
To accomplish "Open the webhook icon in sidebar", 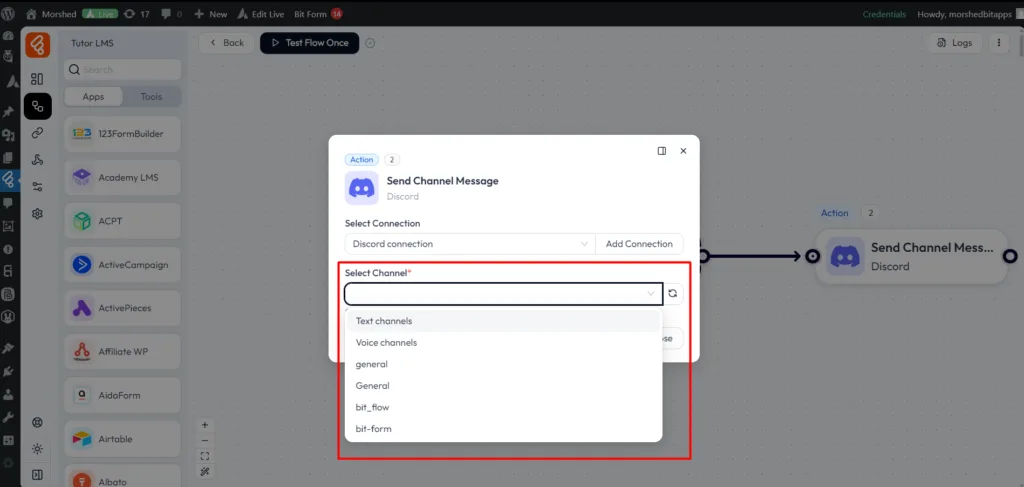I will pos(37,160).
